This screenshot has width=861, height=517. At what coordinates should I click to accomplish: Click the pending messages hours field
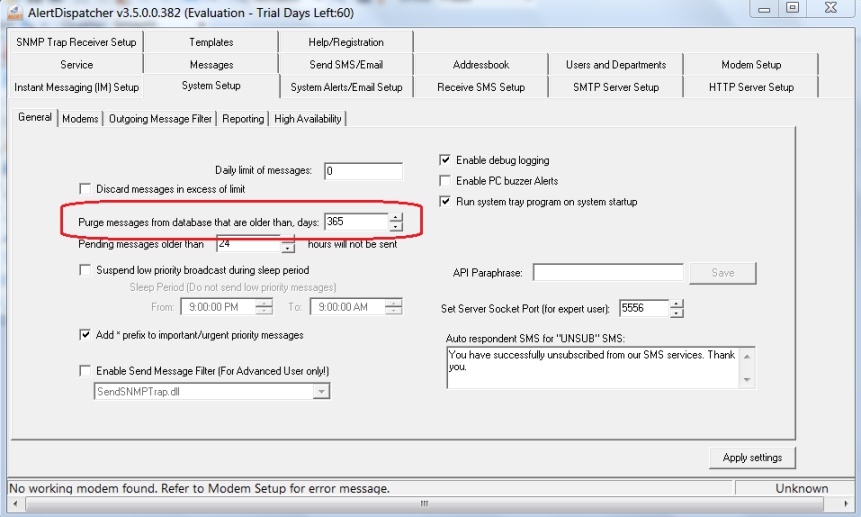click(249, 244)
